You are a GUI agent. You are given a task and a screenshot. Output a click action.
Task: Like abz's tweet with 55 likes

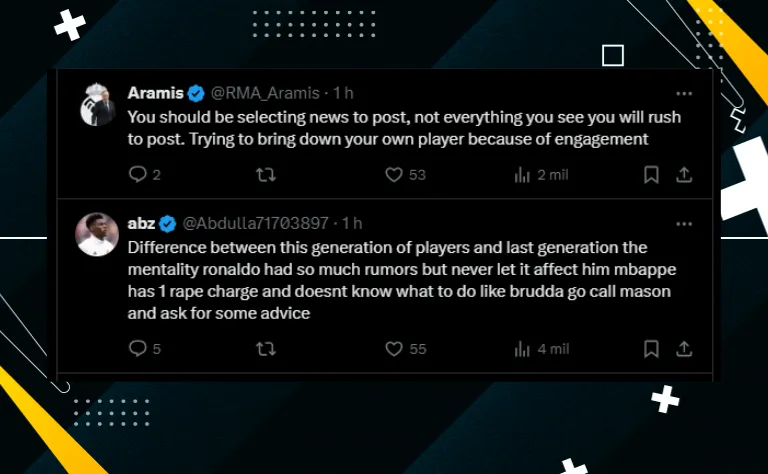pyautogui.click(x=394, y=349)
